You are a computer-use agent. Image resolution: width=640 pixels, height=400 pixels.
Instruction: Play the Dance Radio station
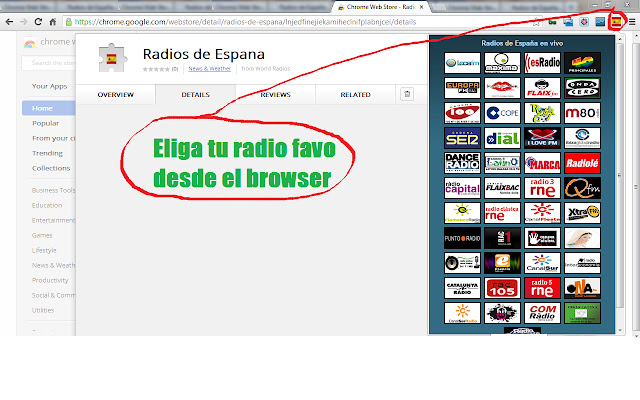(462, 163)
